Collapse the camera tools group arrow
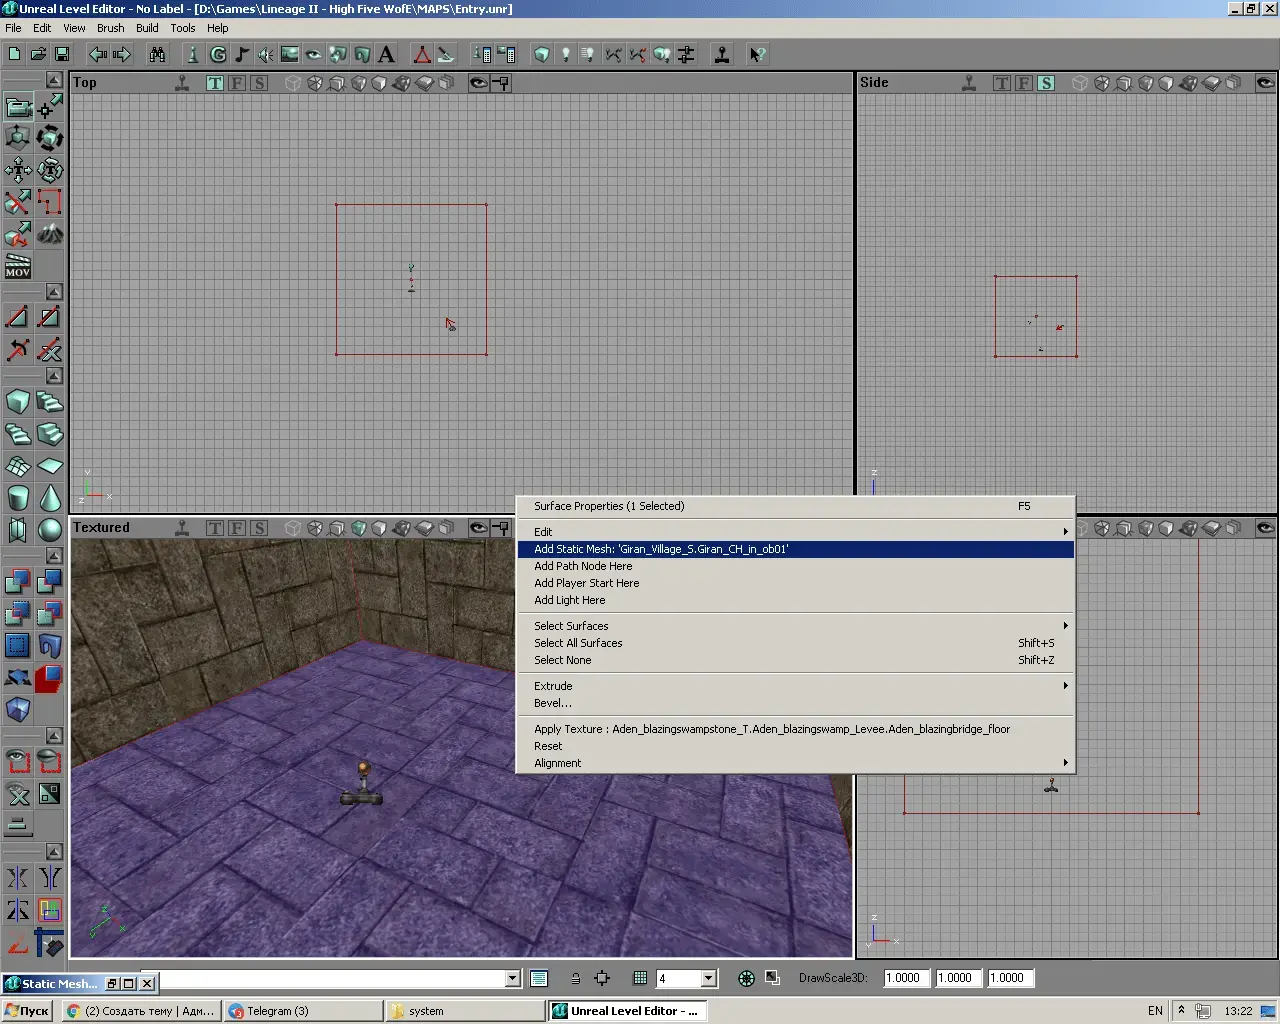Image resolution: width=1280 pixels, height=1024 pixels. coord(54,80)
